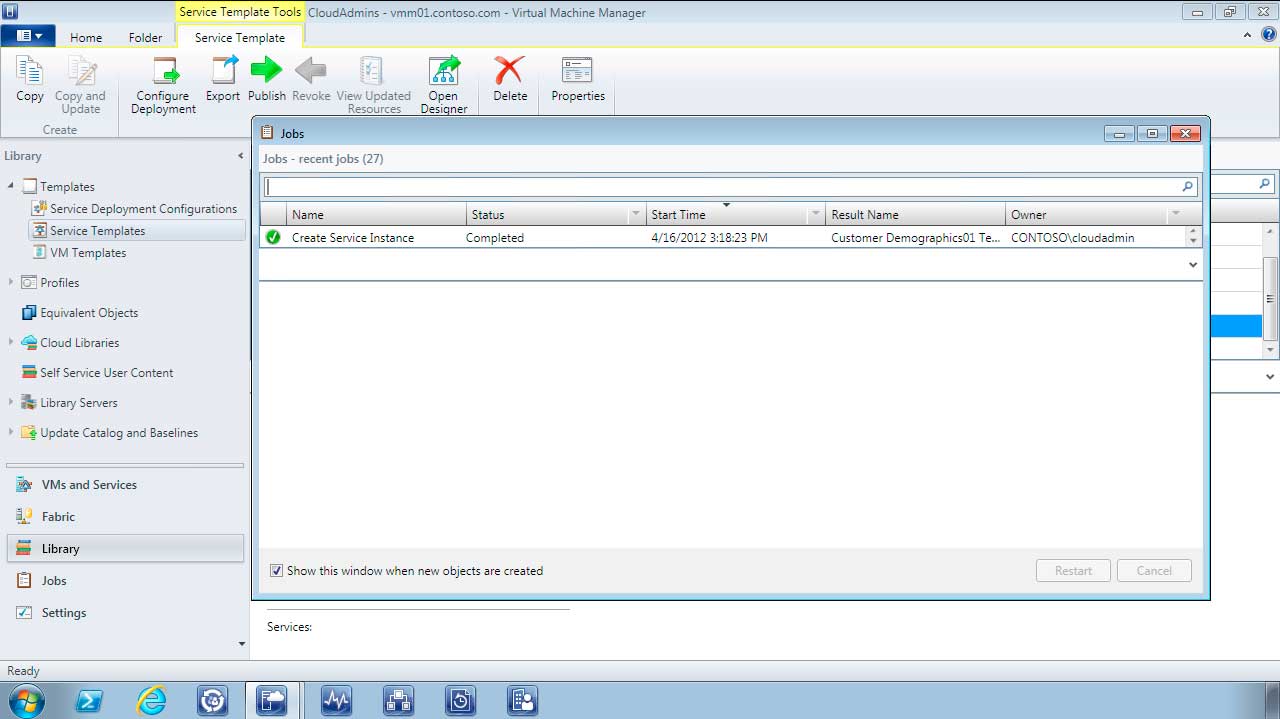Expand Update Catalog and Baselines node

(11, 432)
